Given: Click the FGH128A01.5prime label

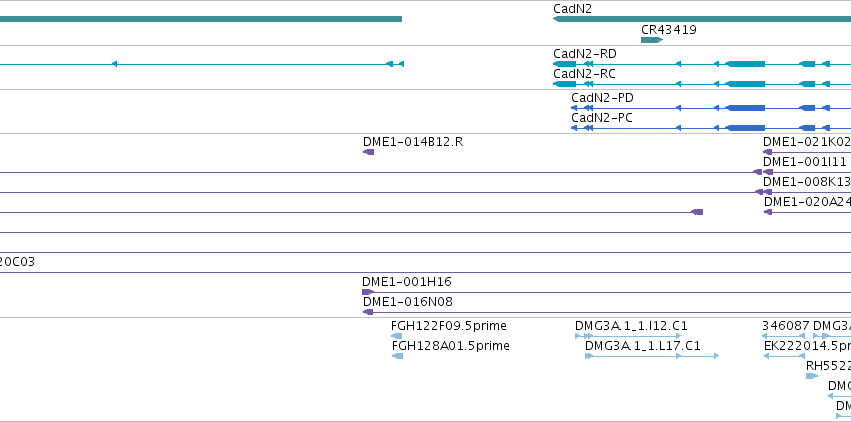Looking at the screenshot, I should 450,346.
